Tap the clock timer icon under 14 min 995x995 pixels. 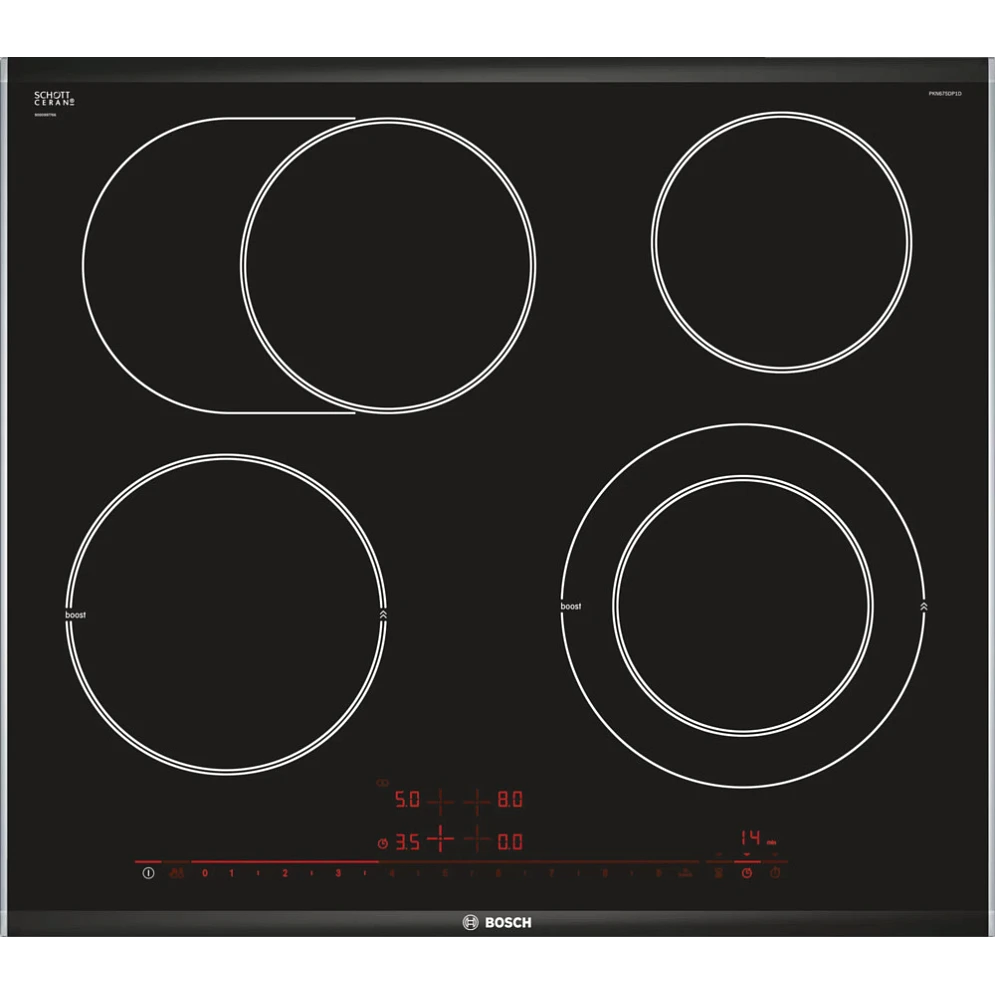point(747,873)
